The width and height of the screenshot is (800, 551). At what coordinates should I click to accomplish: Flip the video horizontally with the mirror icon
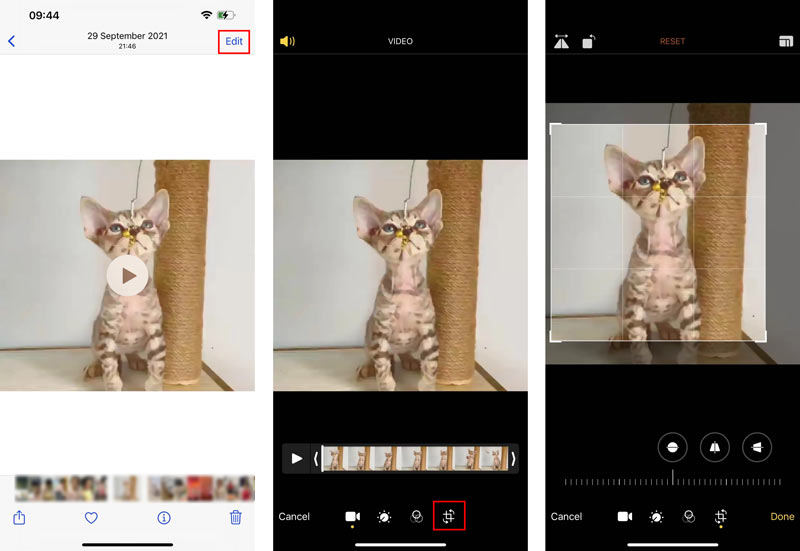tap(561, 41)
